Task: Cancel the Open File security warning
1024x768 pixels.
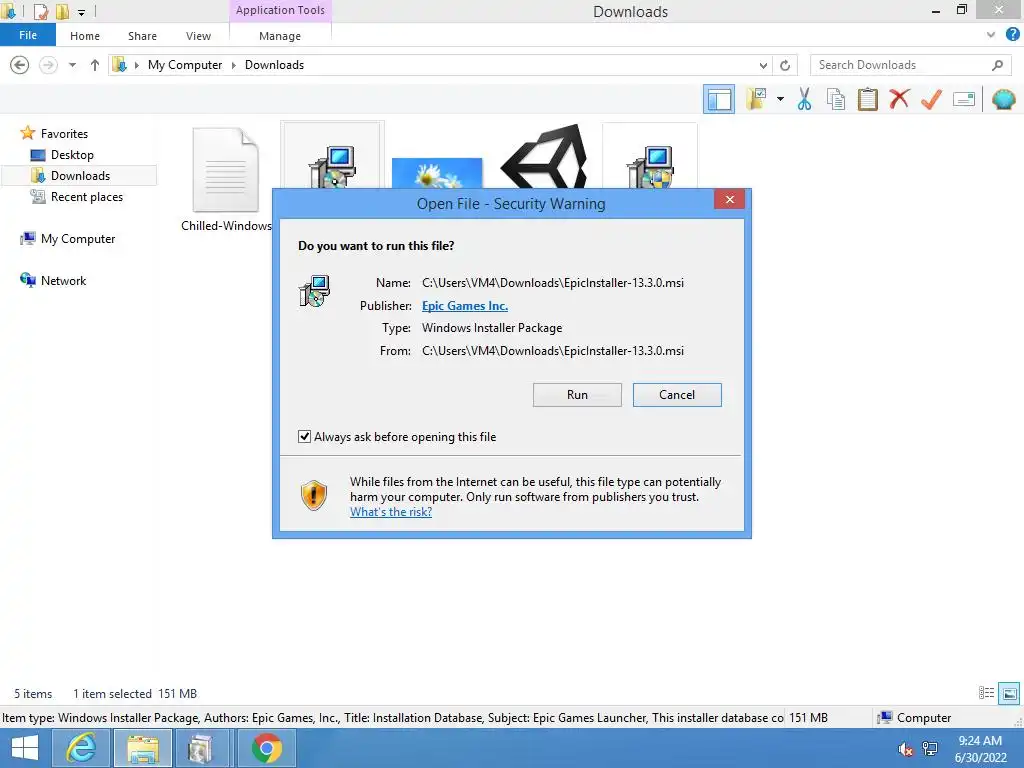Action: 677,394
